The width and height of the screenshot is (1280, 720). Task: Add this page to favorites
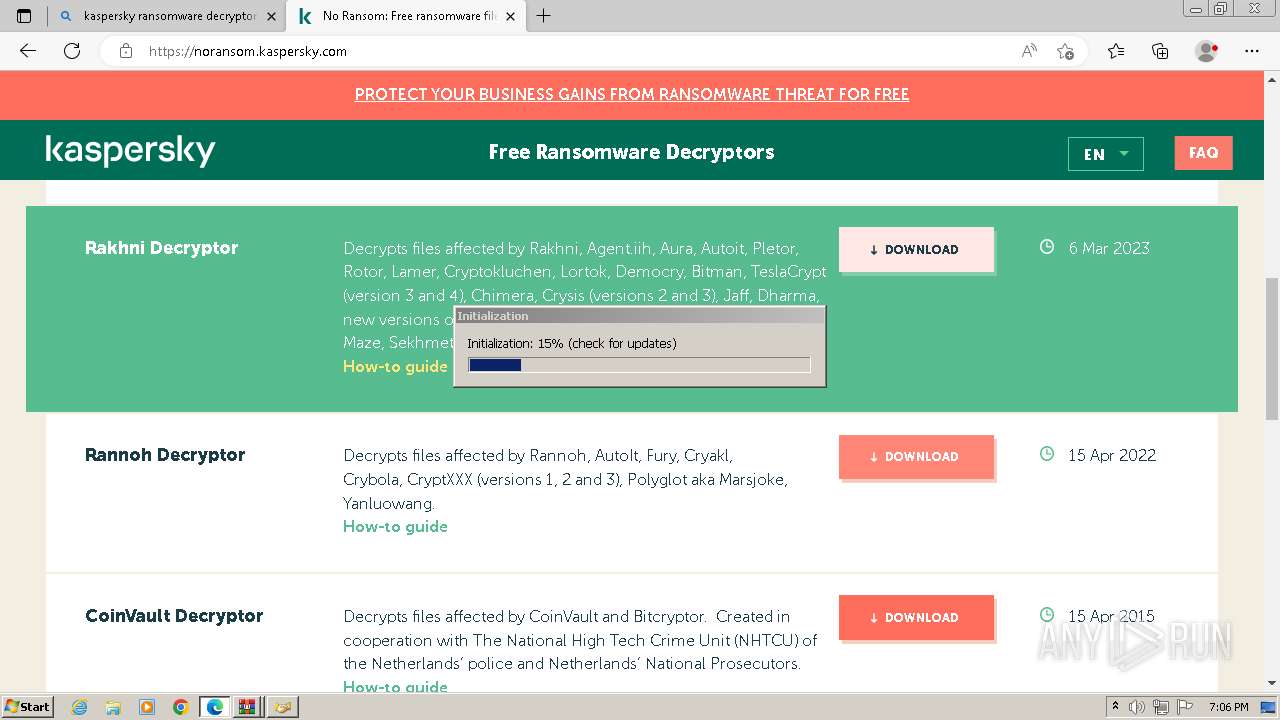click(1065, 51)
